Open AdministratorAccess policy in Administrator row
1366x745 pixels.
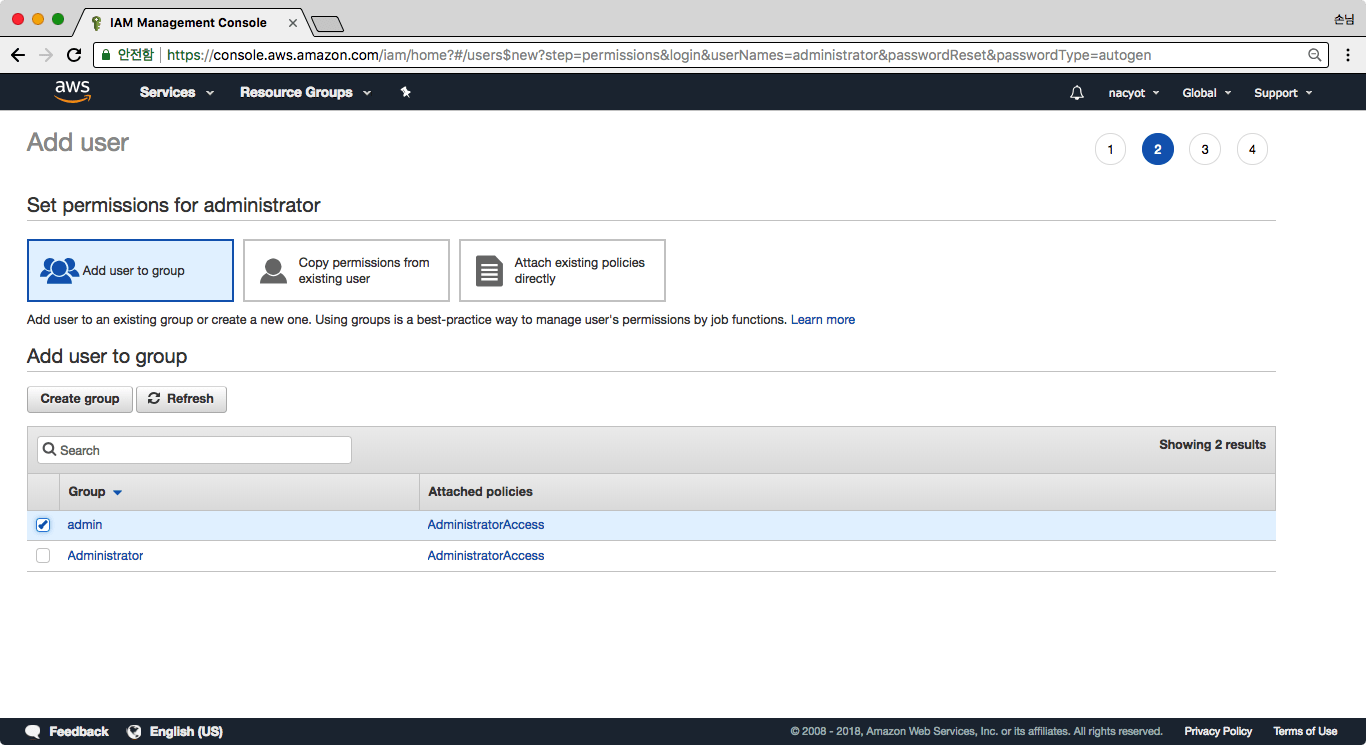486,556
